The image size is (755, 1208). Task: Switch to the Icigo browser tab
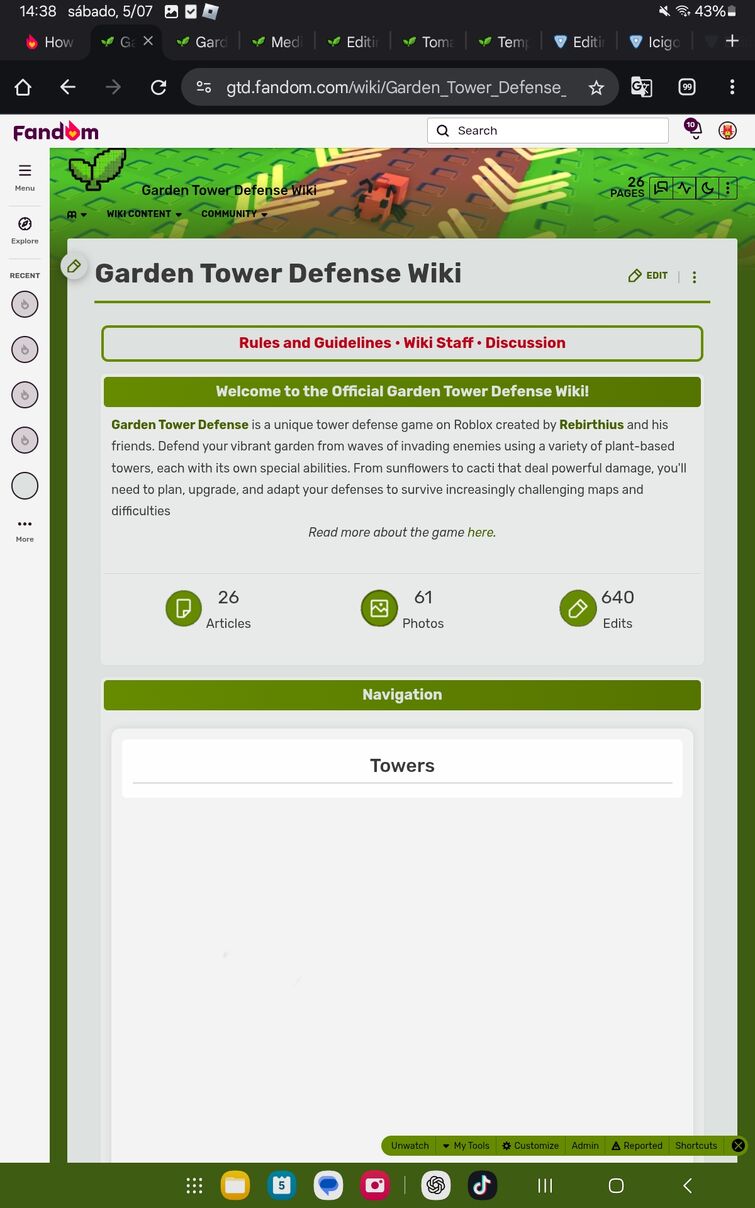(x=654, y=42)
